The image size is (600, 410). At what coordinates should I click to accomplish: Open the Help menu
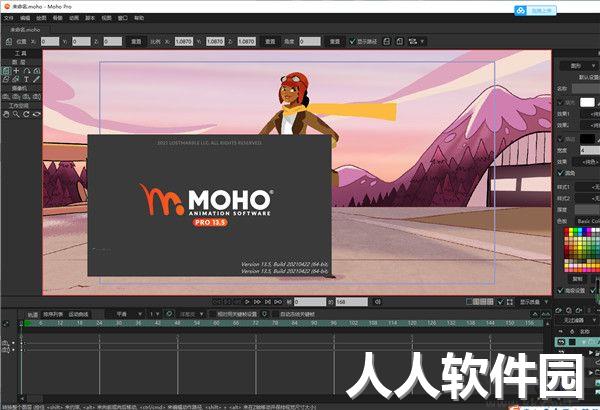pyautogui.click(x=139, y=18)
